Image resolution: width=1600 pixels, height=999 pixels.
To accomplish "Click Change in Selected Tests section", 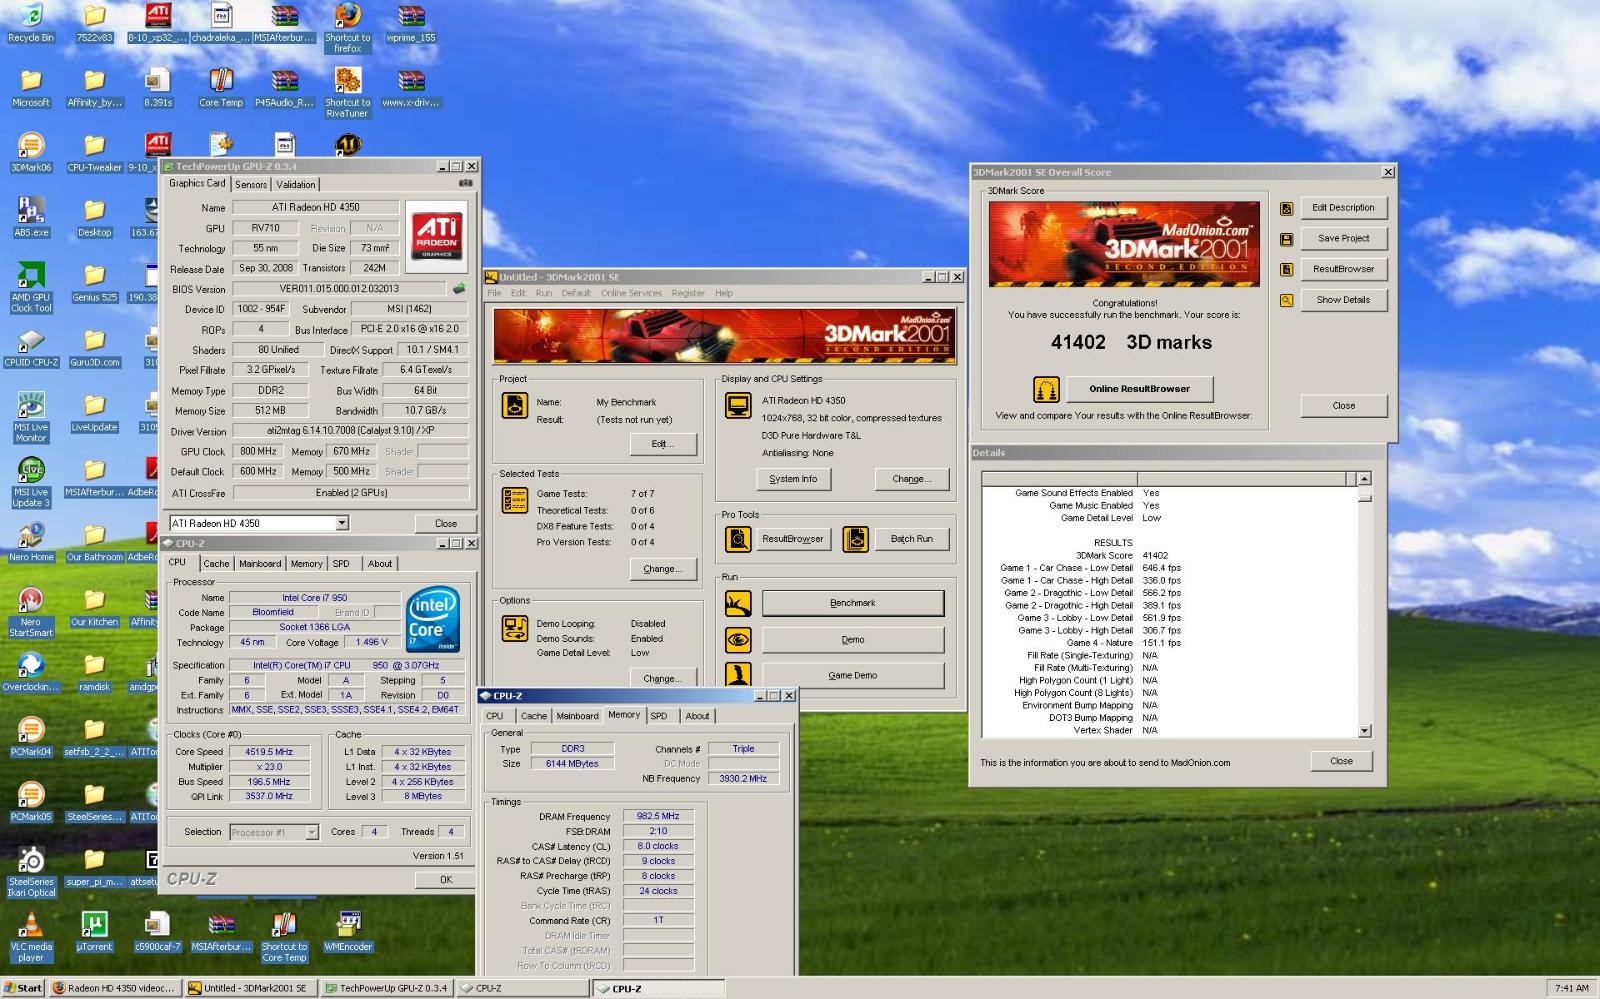I will (663, 569).
